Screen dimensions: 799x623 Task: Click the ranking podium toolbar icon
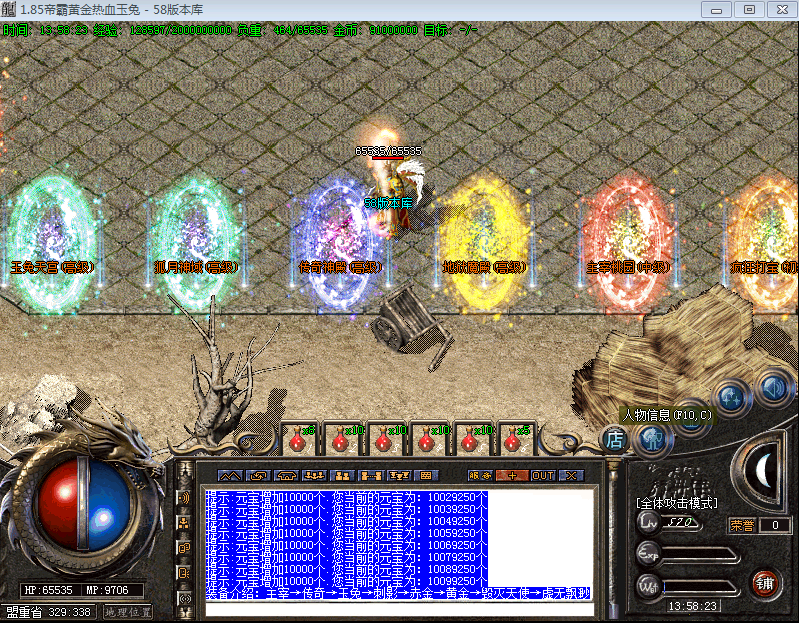pyautogui.click(x=398, y=476)
